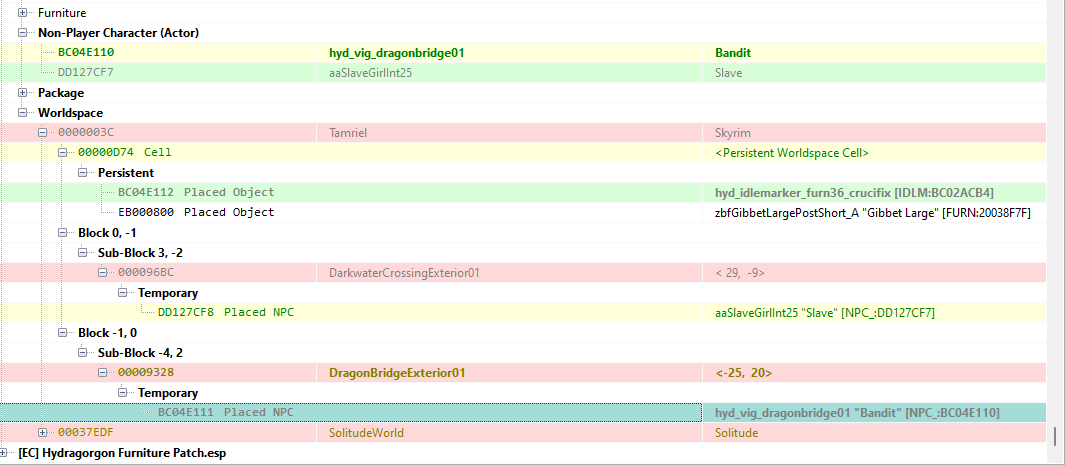1065x465 pixels.
Task: Collapse the 0000003C Tamriel worldspace node
Action: 42,133
